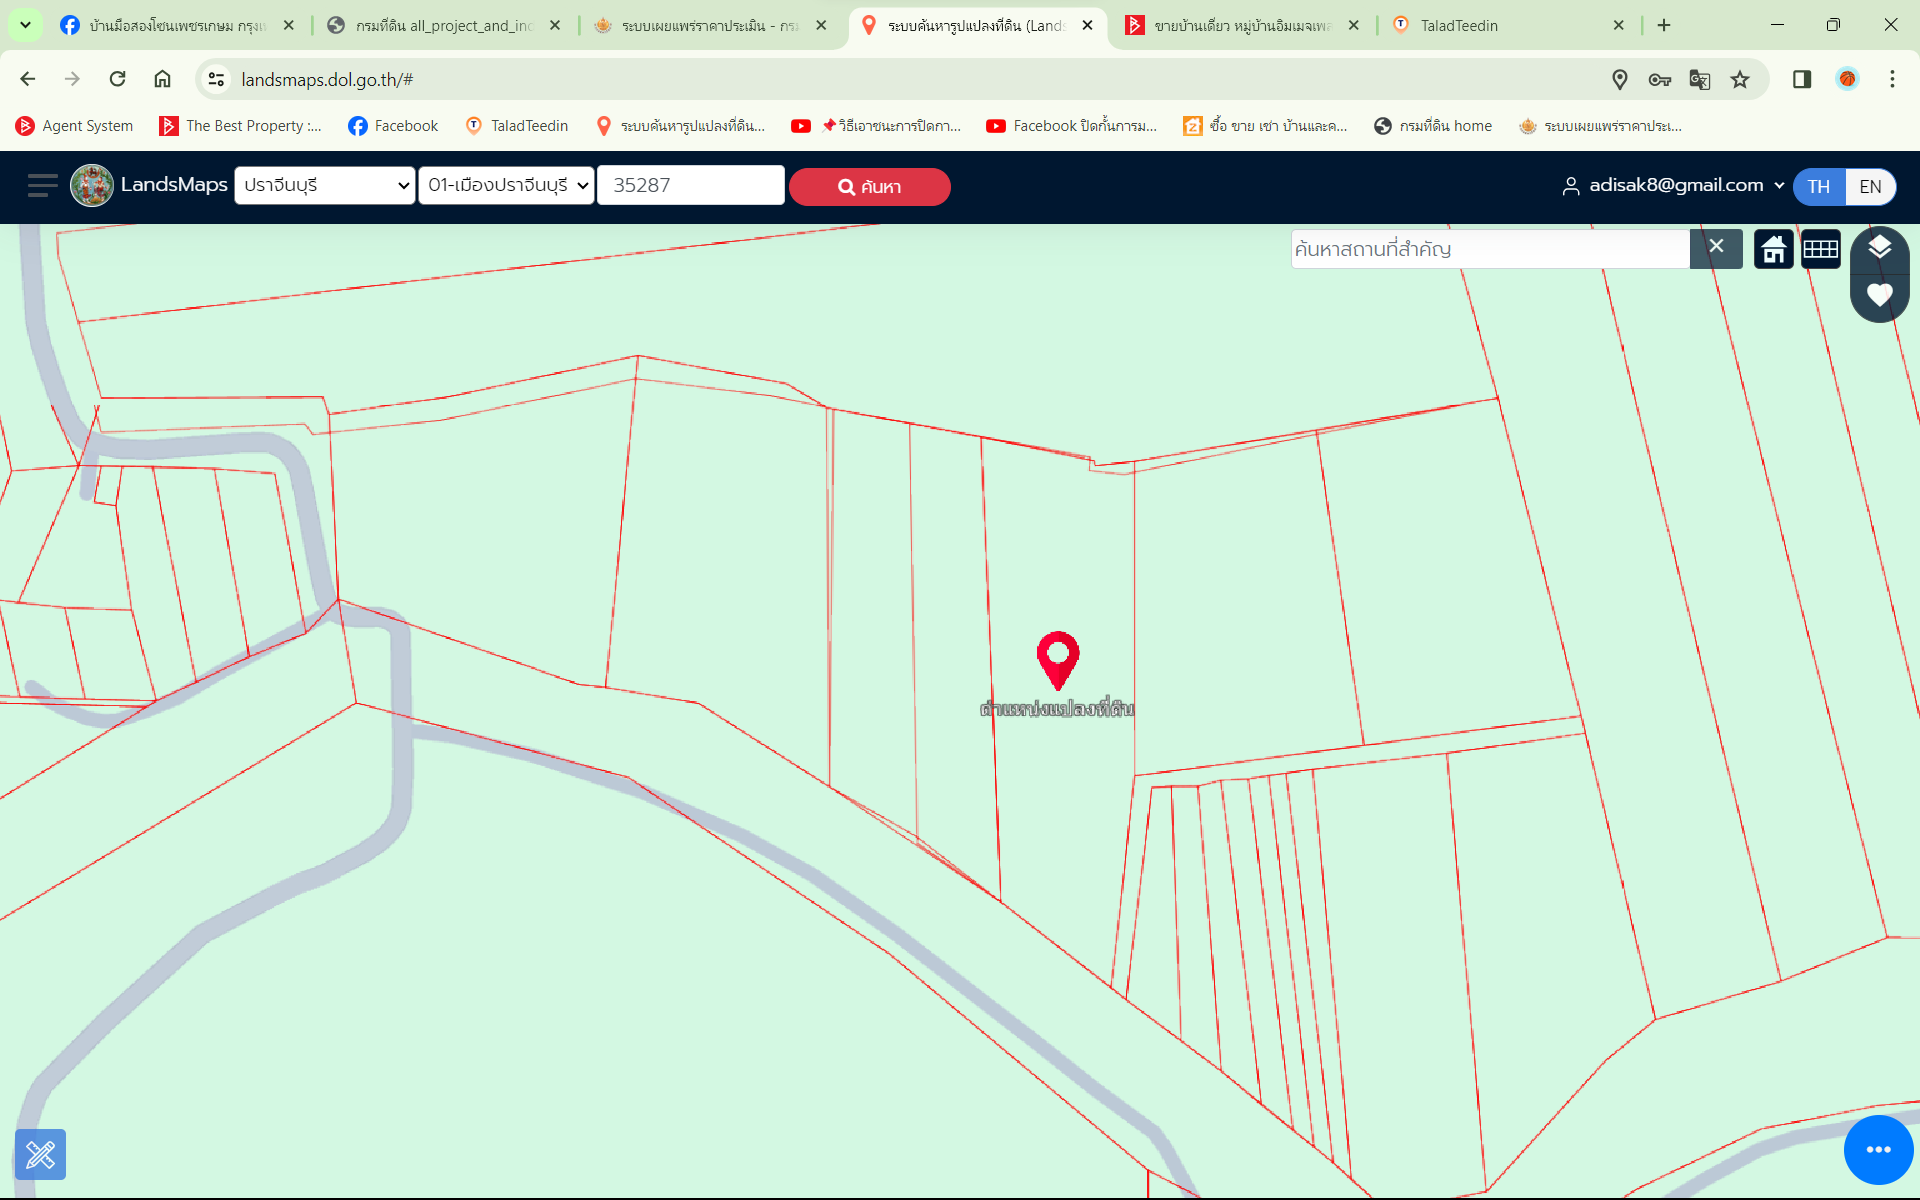Open the map layers icon
Image resolution: width=1920 pixels, height=1200 pixels.
point(1879,248)
